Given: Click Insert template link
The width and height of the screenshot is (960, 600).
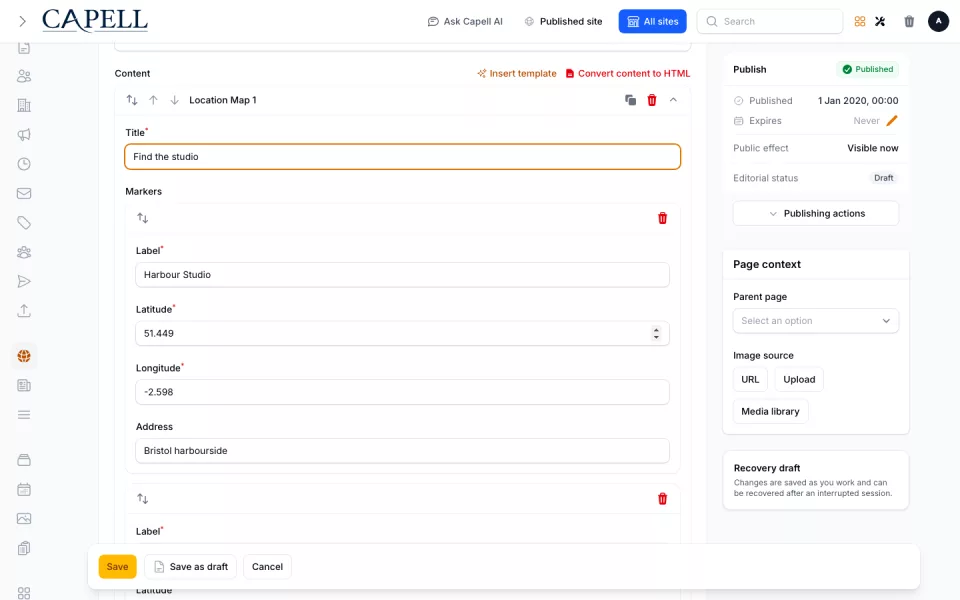Looking at the screenshot, I should point(517,73).
